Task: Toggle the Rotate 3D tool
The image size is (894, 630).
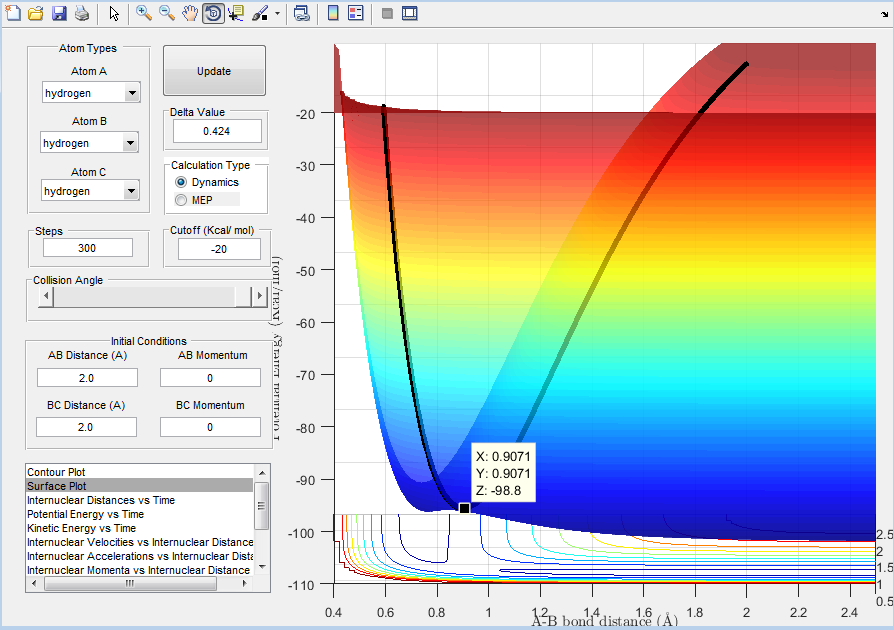Action: click(x=213, y=14)
